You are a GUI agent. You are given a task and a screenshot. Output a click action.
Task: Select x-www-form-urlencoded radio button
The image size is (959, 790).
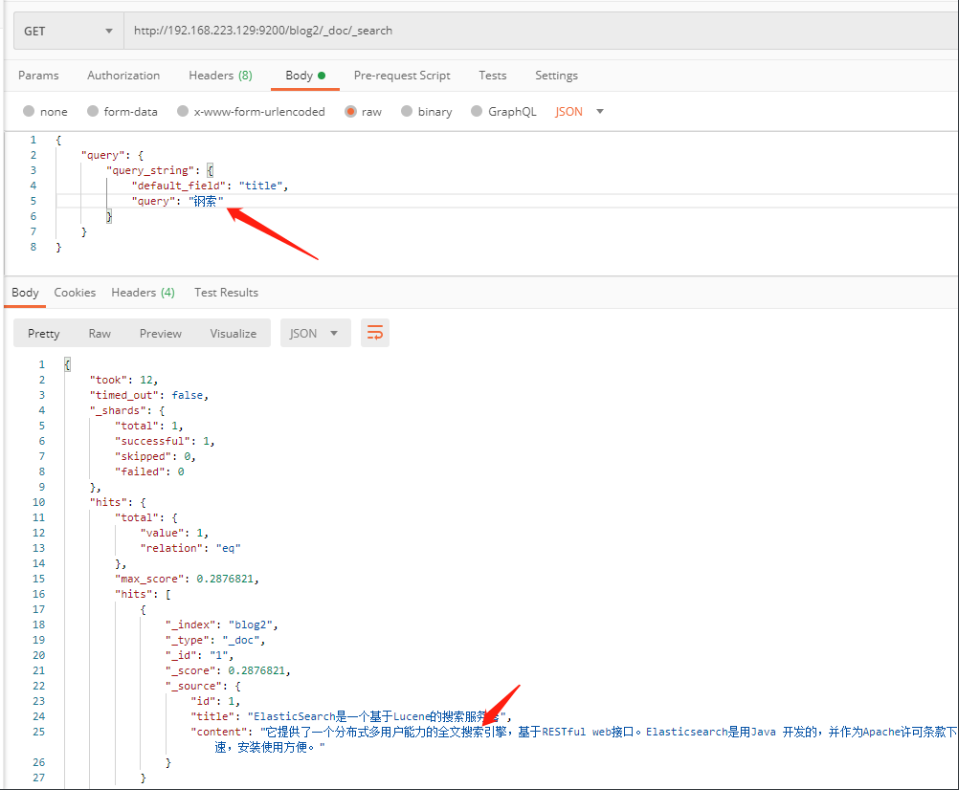[183, 111]
